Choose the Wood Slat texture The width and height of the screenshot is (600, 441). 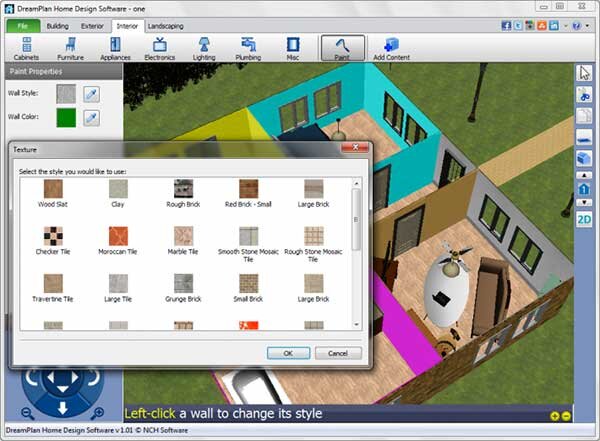pyautogui.click(x=53, y=194)
